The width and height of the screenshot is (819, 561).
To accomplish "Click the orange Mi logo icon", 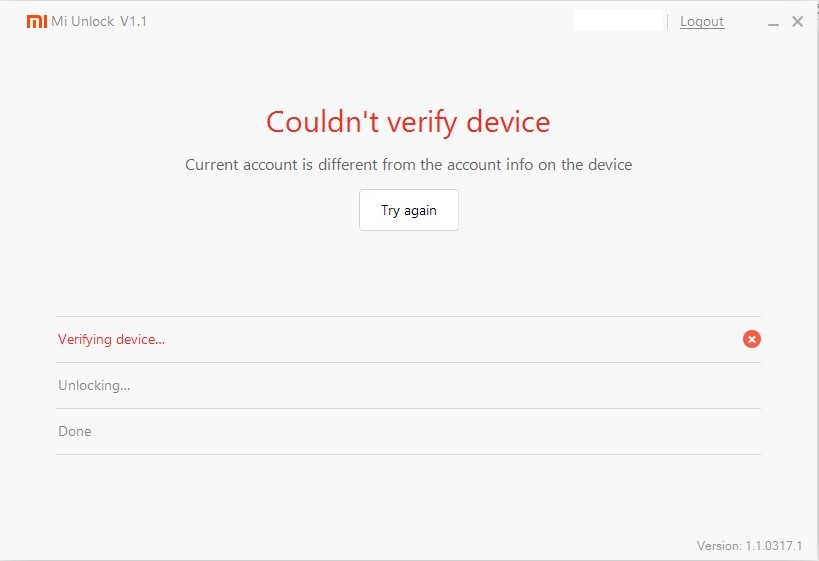I will pos(36,22).
